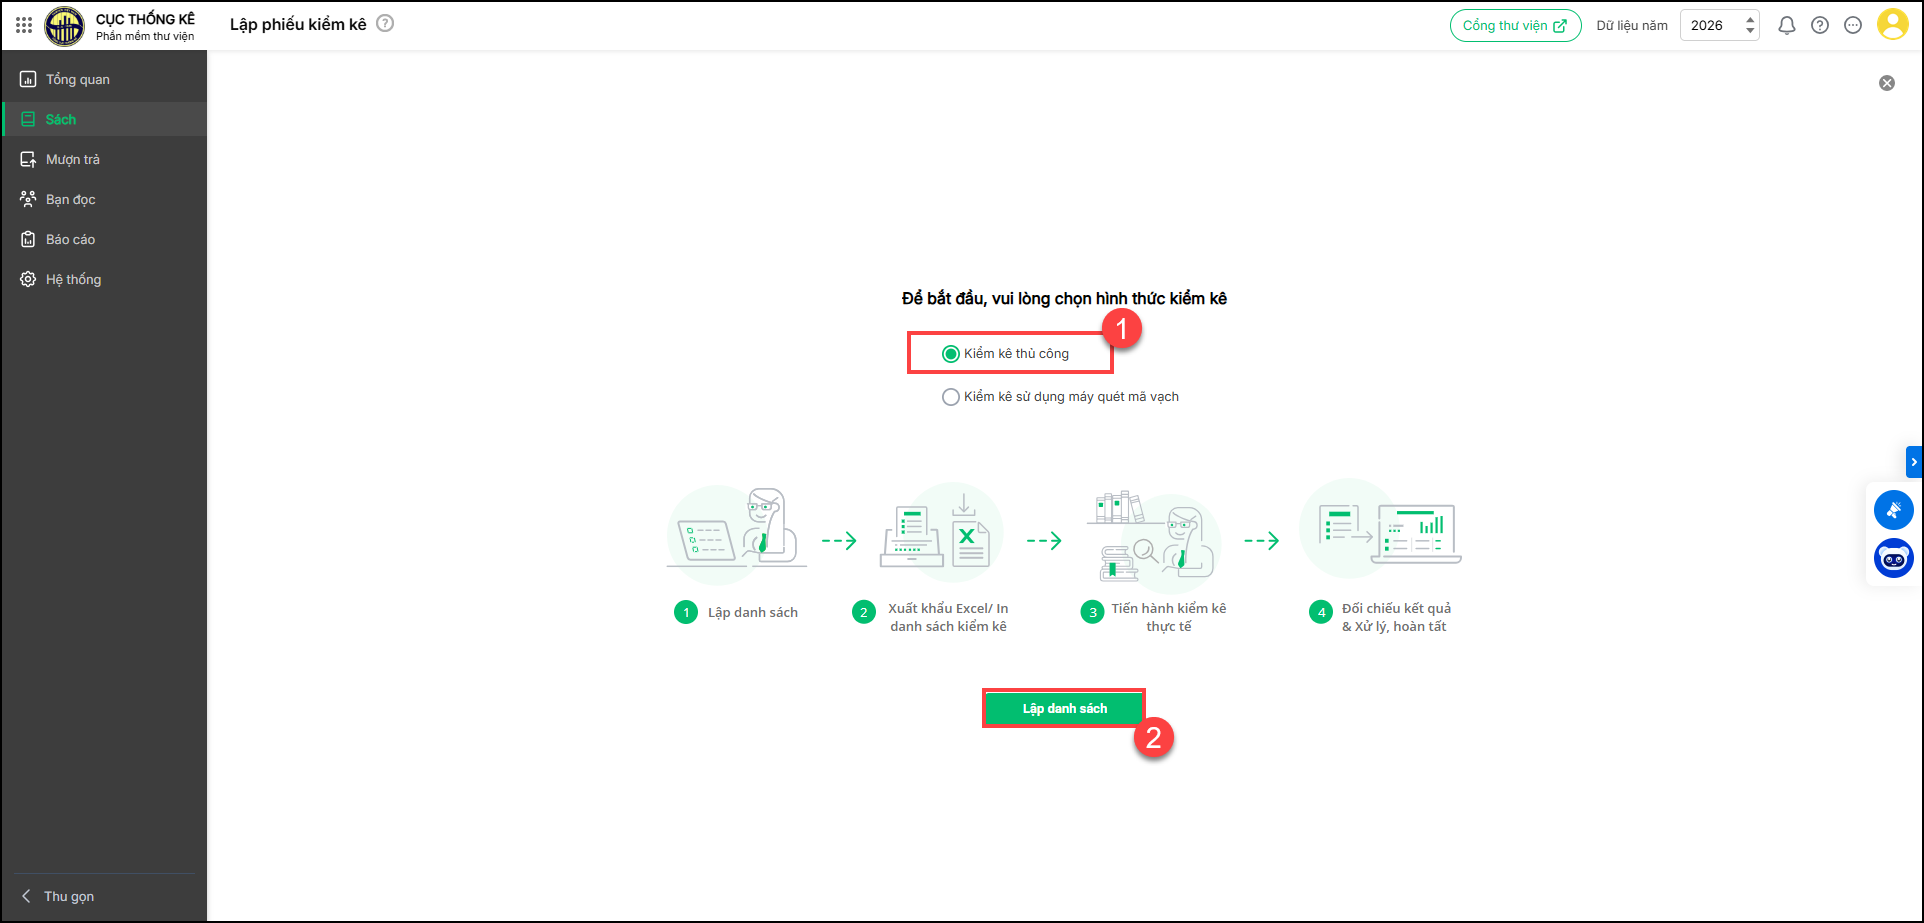1924x923 pixels.
Task: Open the user avatar profile
Action: (1892, 25)
